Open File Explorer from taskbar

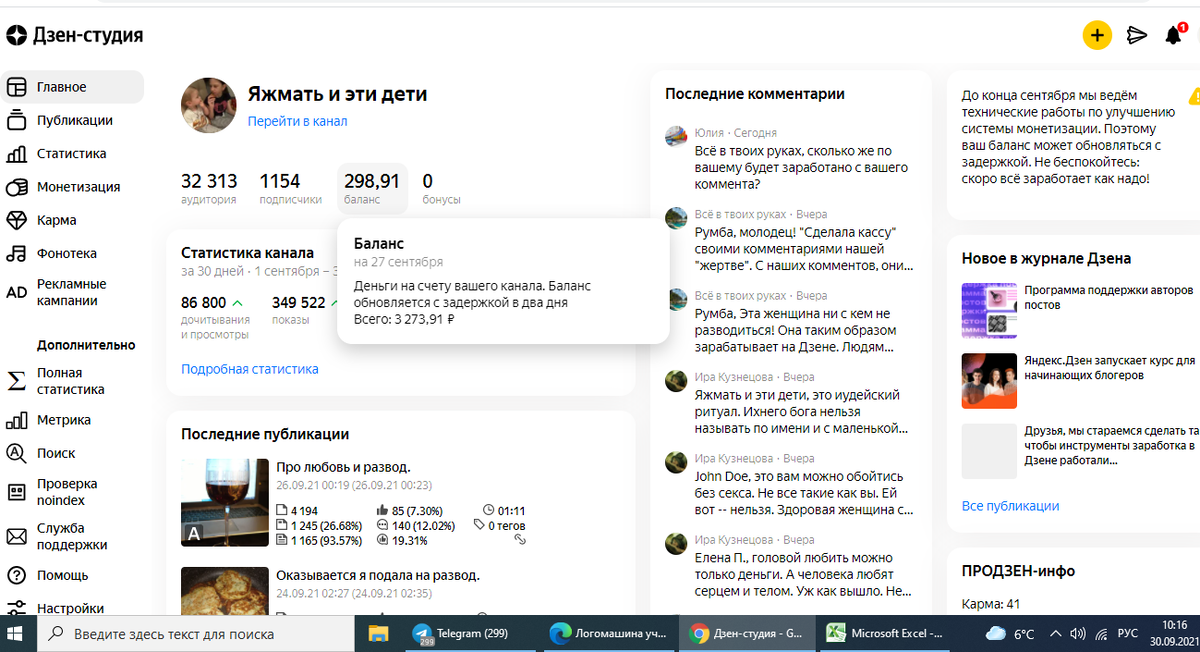(378, 633)
